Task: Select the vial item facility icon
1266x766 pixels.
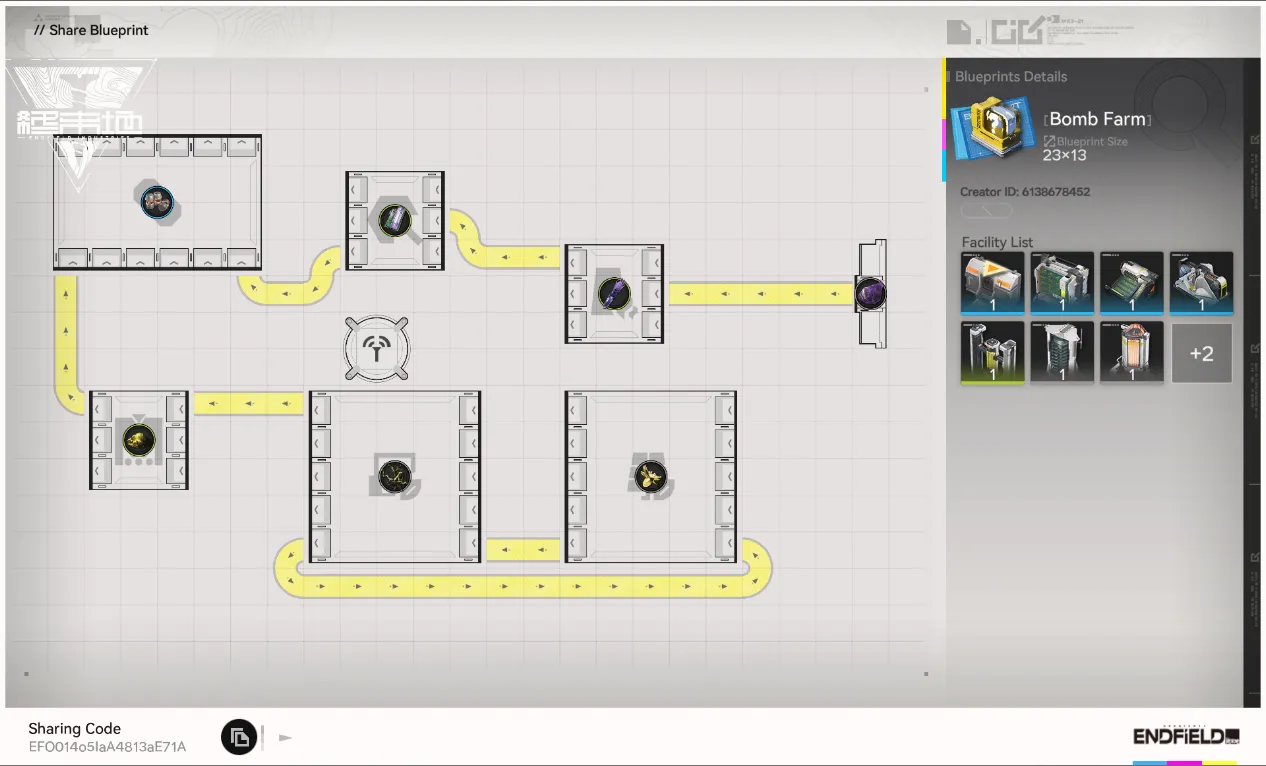Action: point(394,219)
